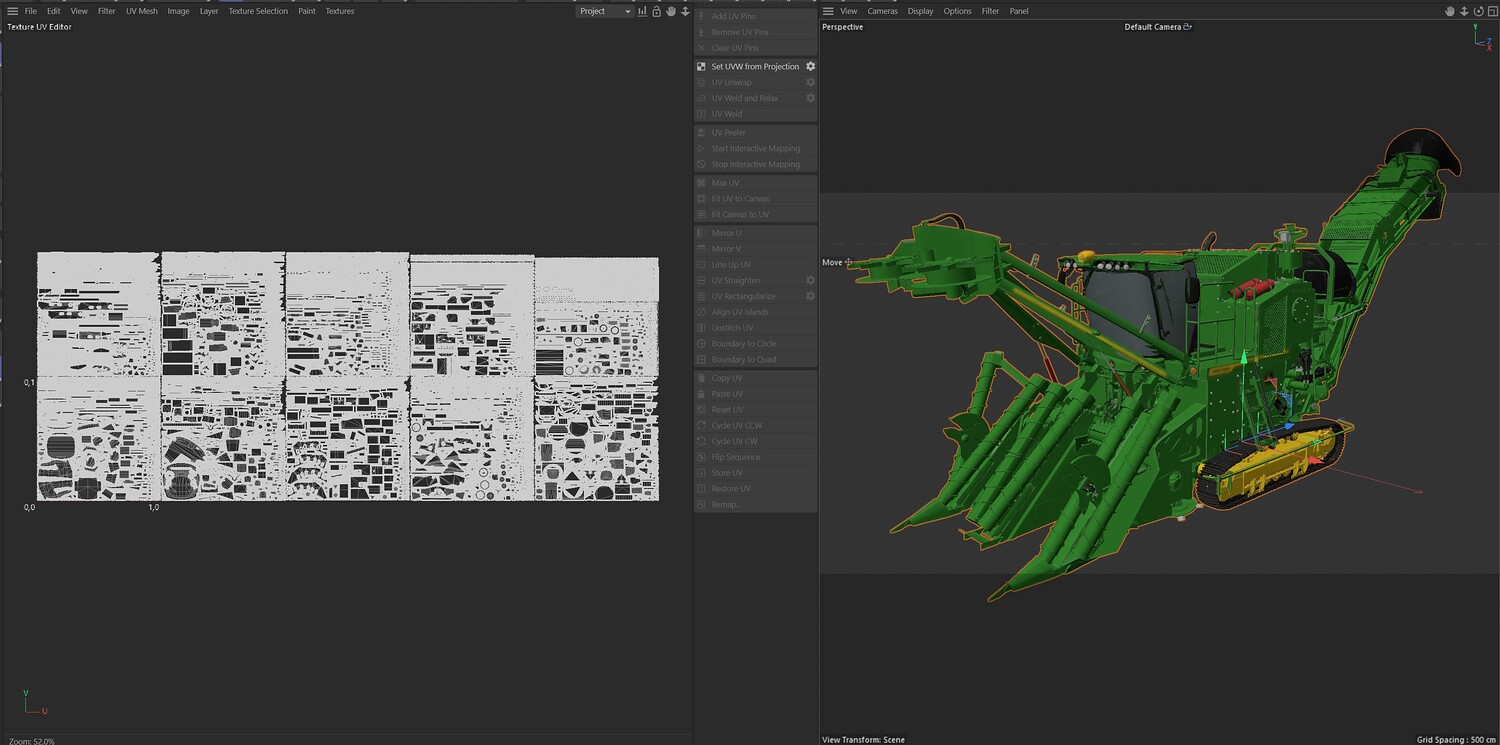Click the zoom arrows icon in UV editor
Viewport: 1500px width, 745px height.
pyautogui.click(x=685, y=11)
